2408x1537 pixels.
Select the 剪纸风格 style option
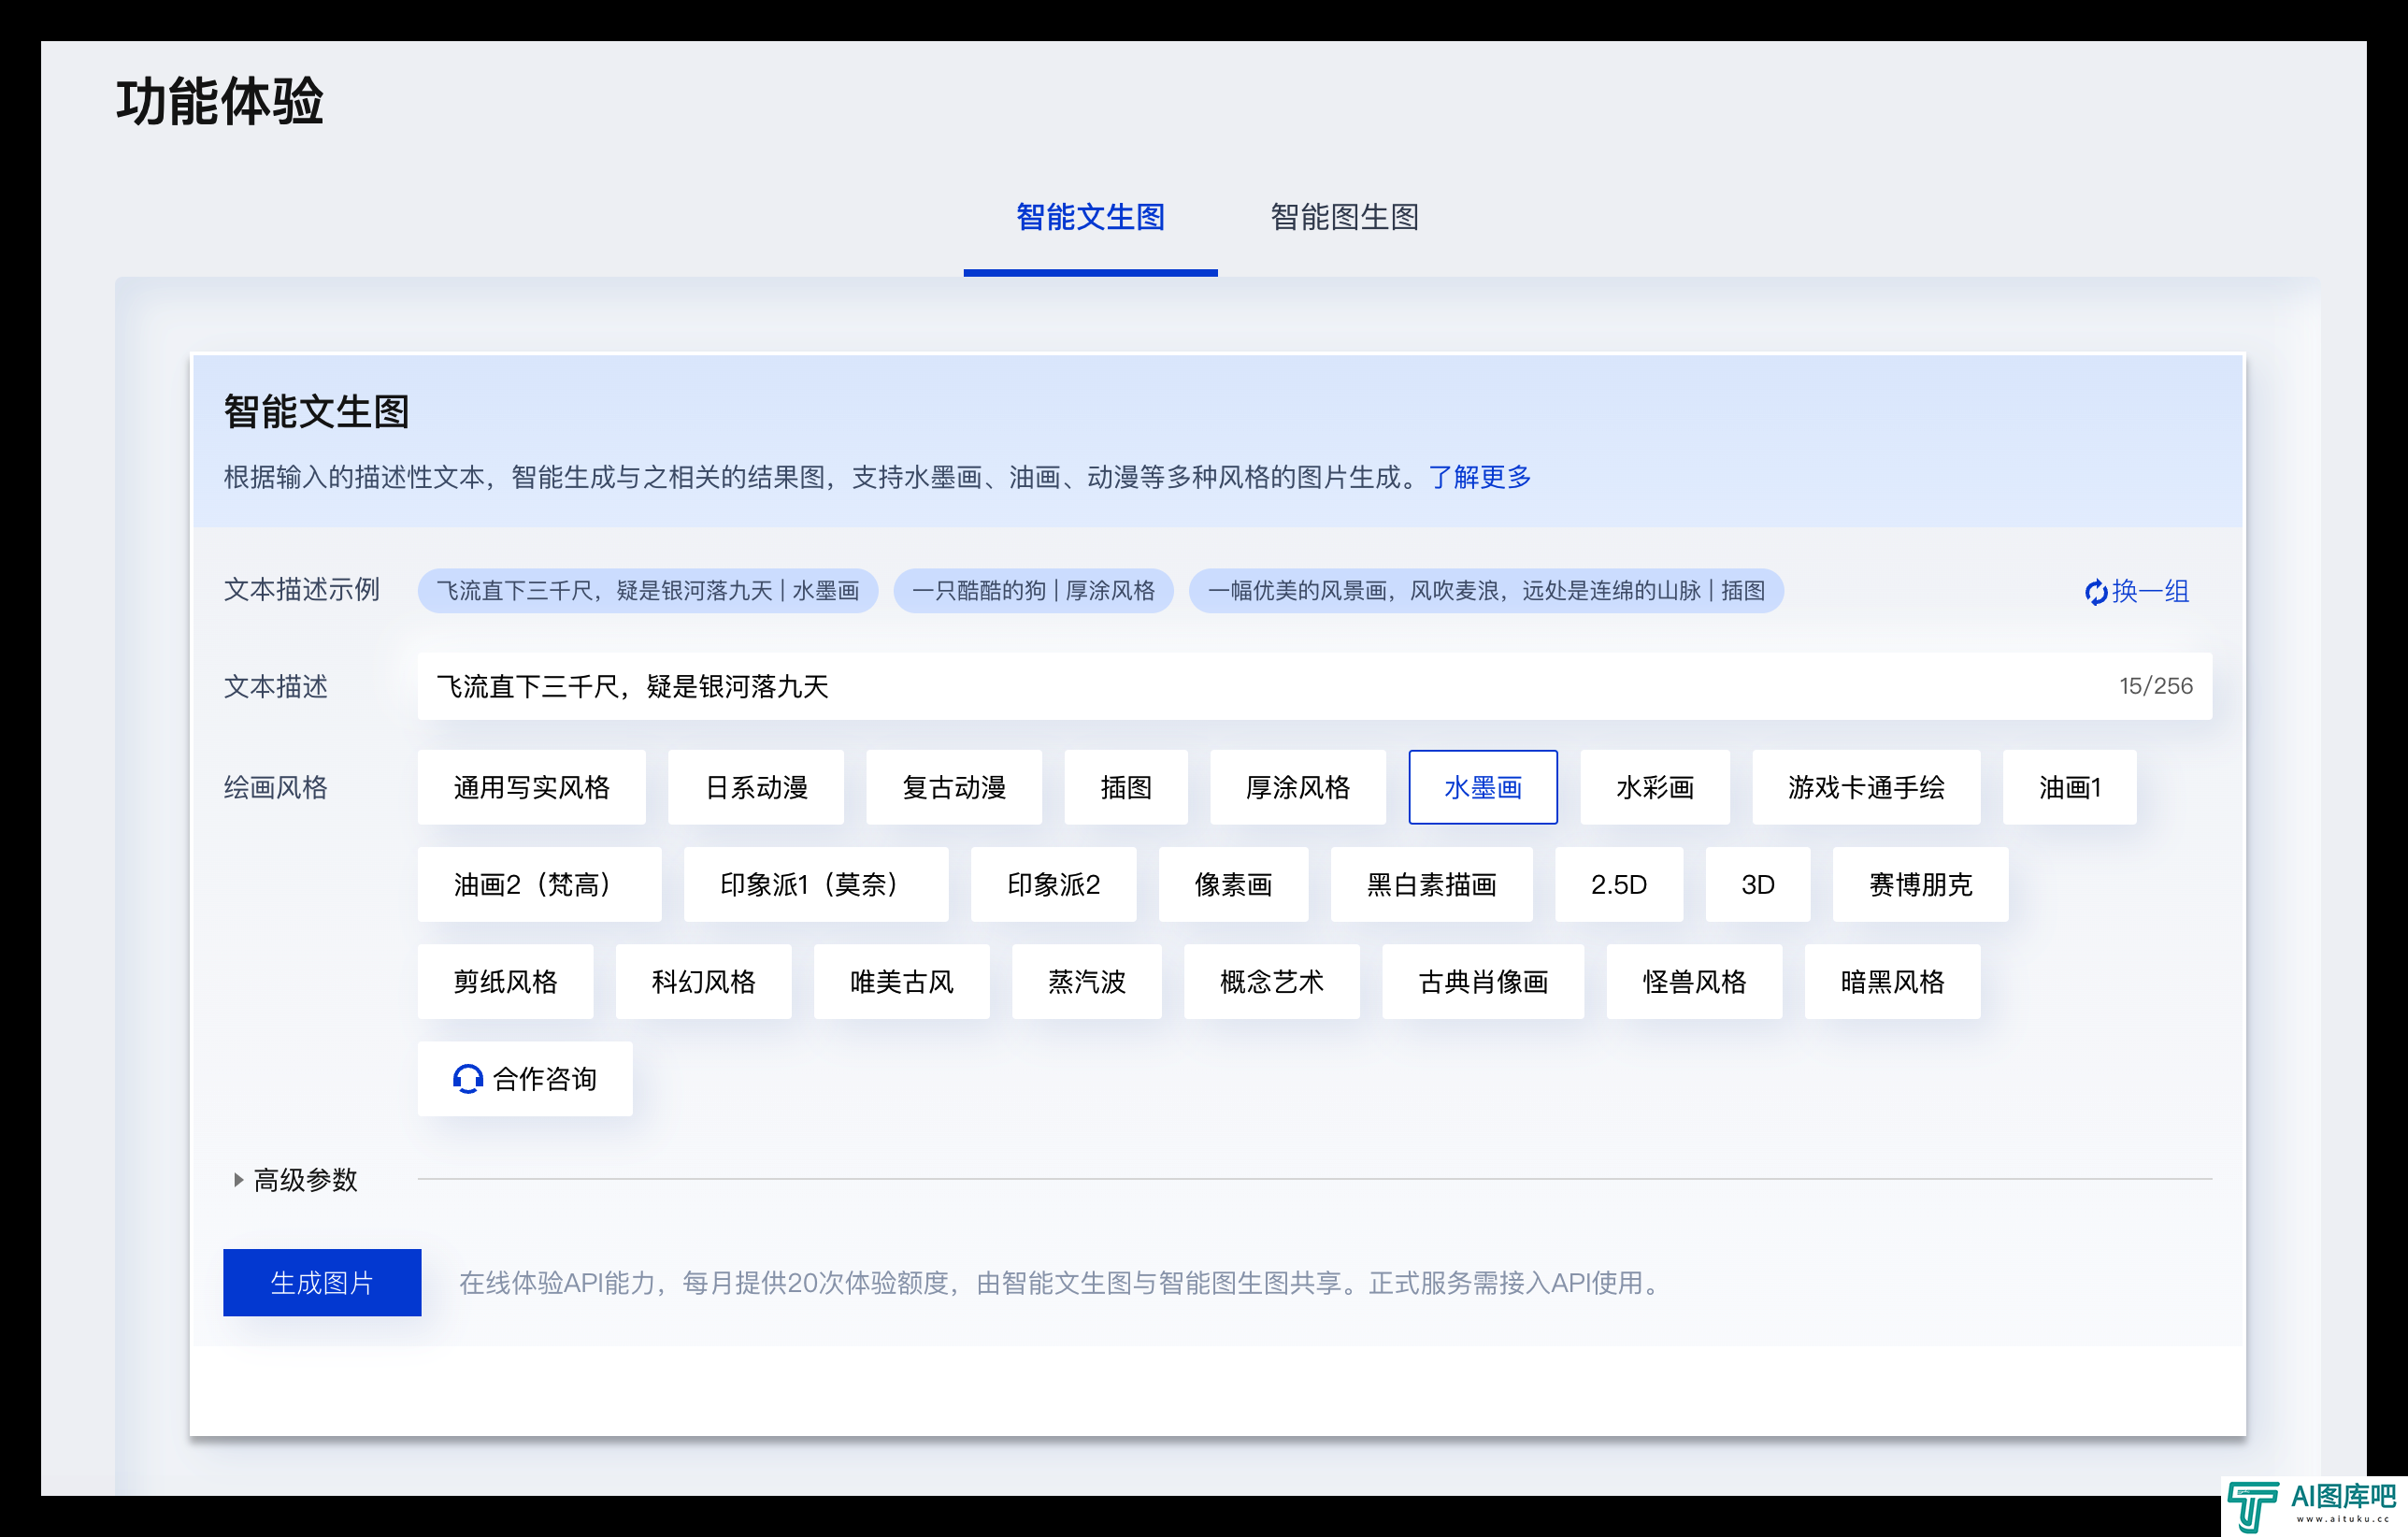(505, 982)
